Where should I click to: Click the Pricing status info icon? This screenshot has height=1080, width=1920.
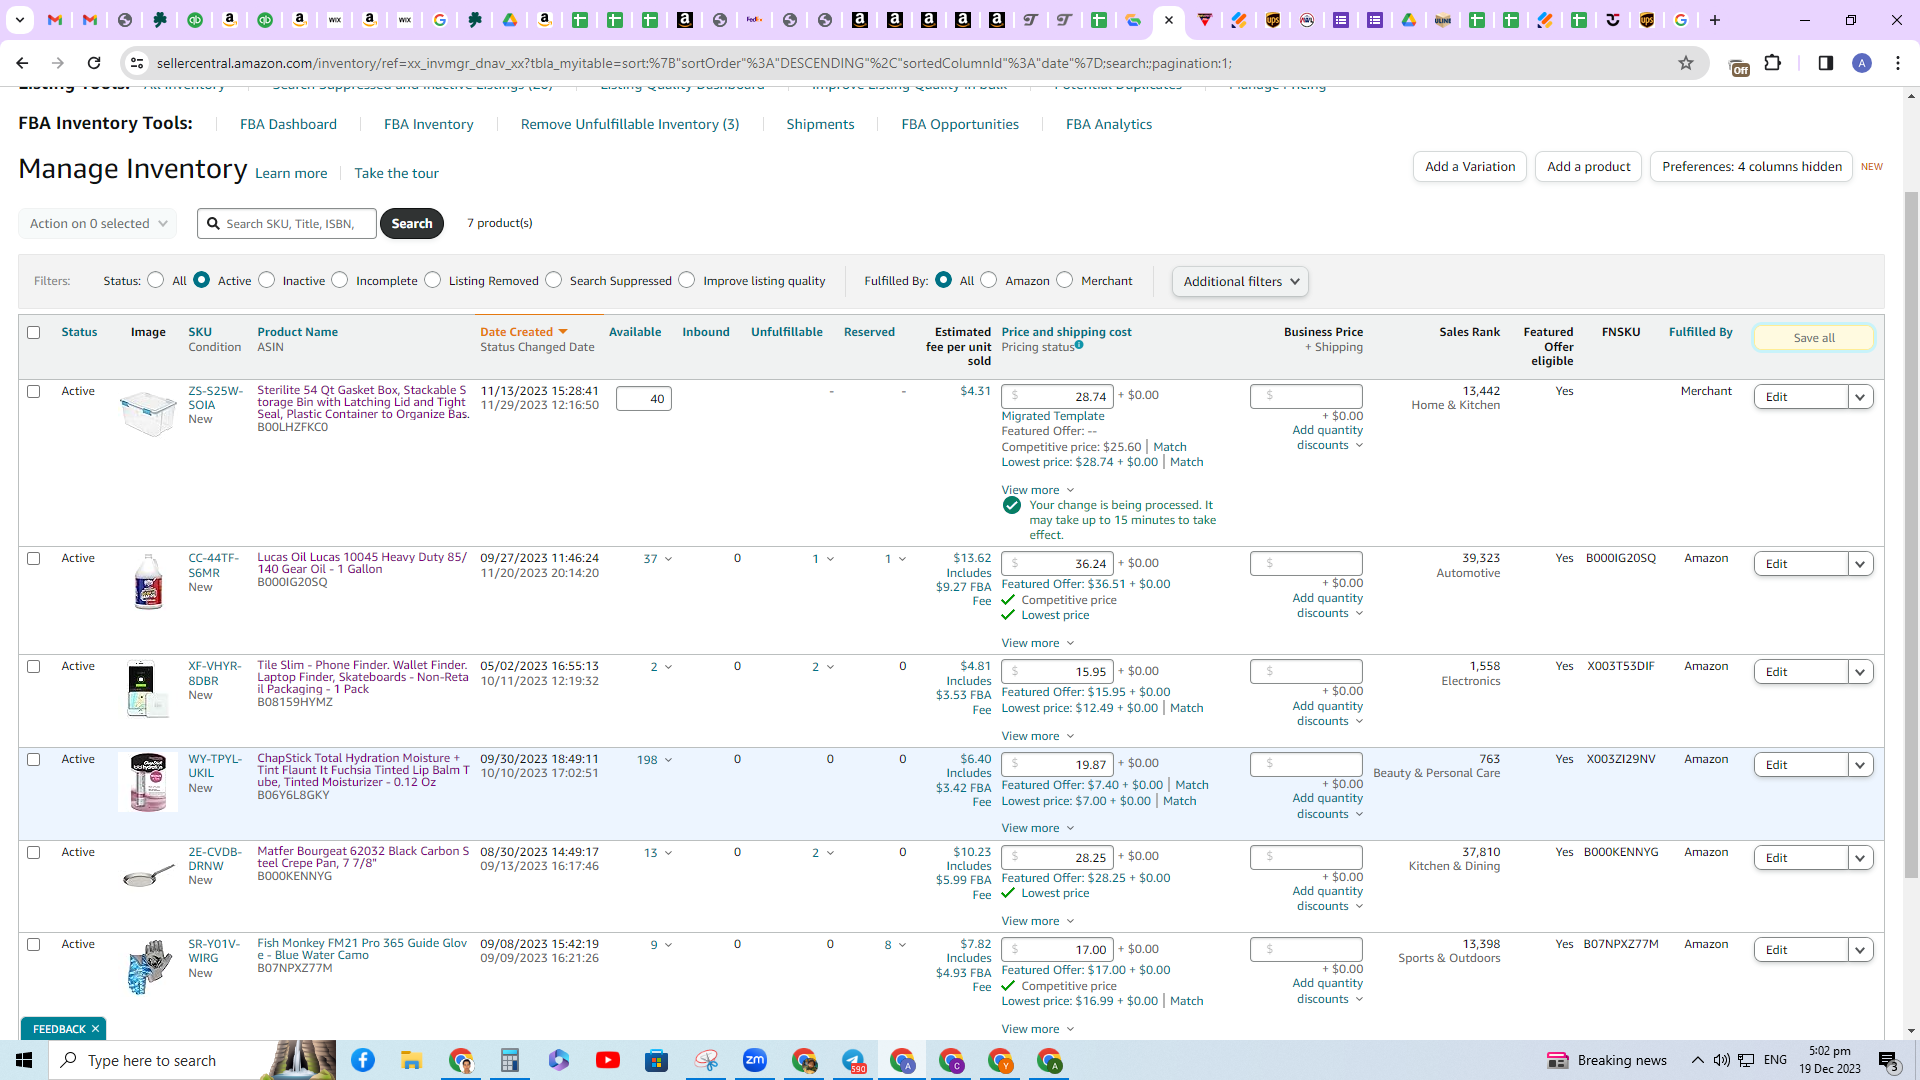(x=1079, y=345)
